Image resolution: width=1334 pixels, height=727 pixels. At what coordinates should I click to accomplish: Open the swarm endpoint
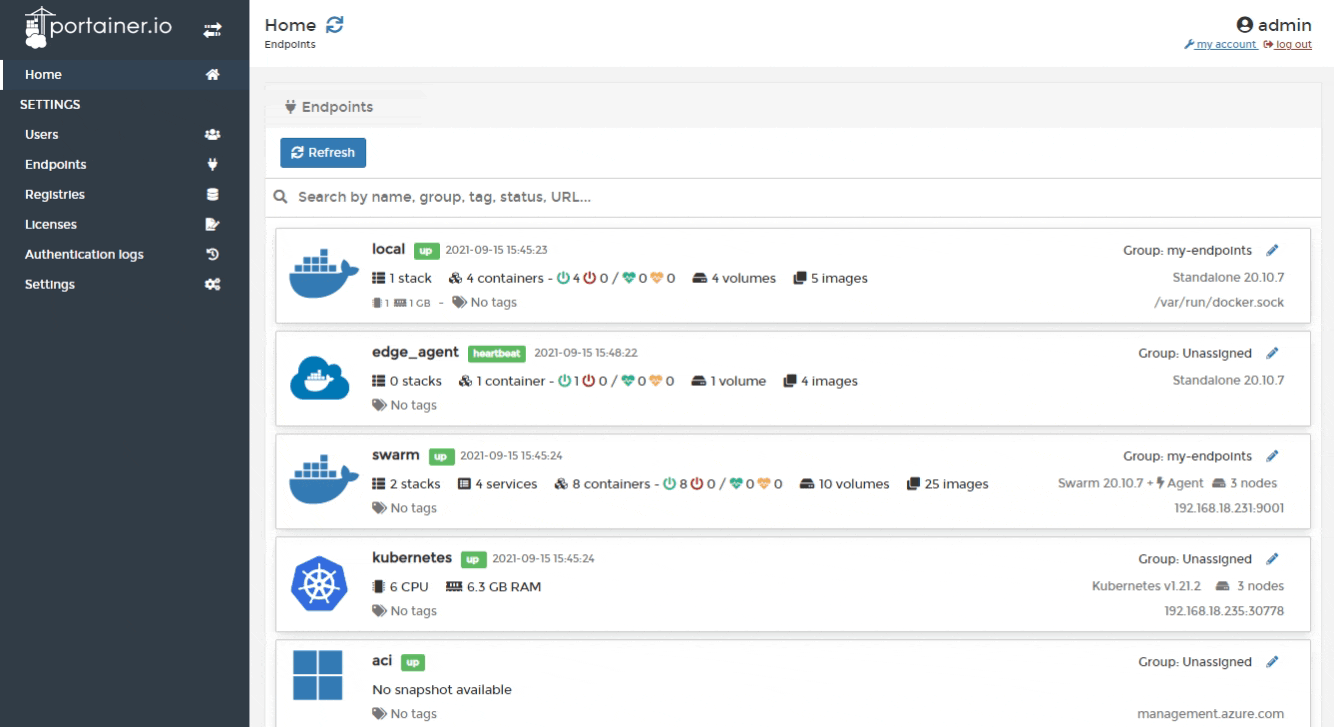[x=793, y=482]
